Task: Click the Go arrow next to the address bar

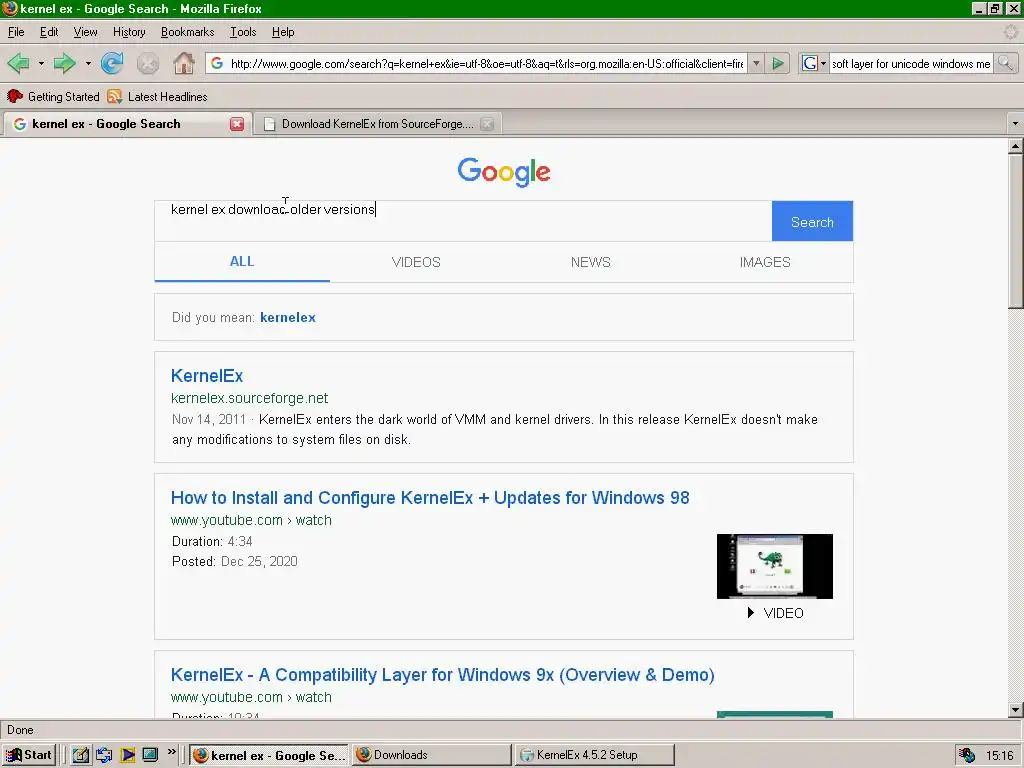Action: coord(778,63)
